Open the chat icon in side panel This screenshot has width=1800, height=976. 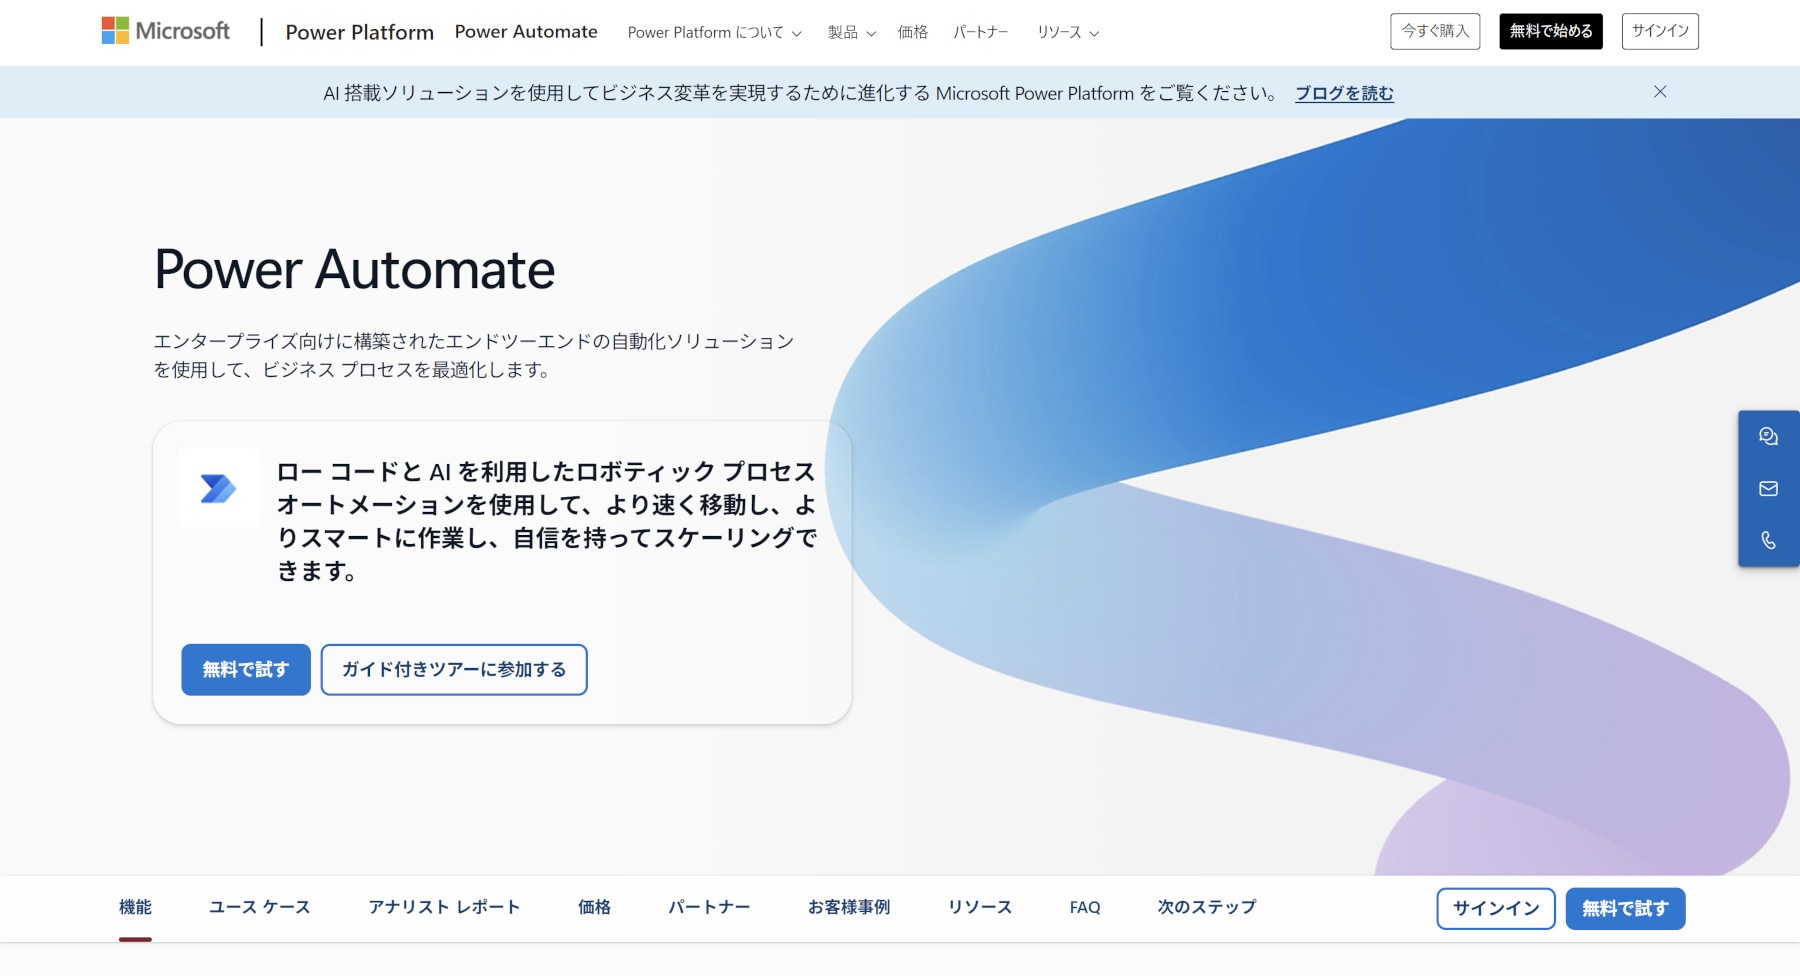(1768, 437)
